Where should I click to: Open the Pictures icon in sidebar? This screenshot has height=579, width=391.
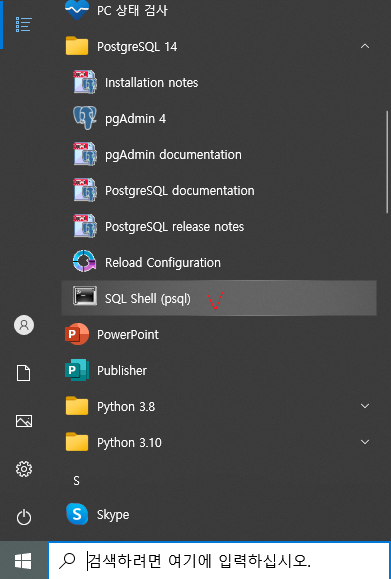coord(24,421)
